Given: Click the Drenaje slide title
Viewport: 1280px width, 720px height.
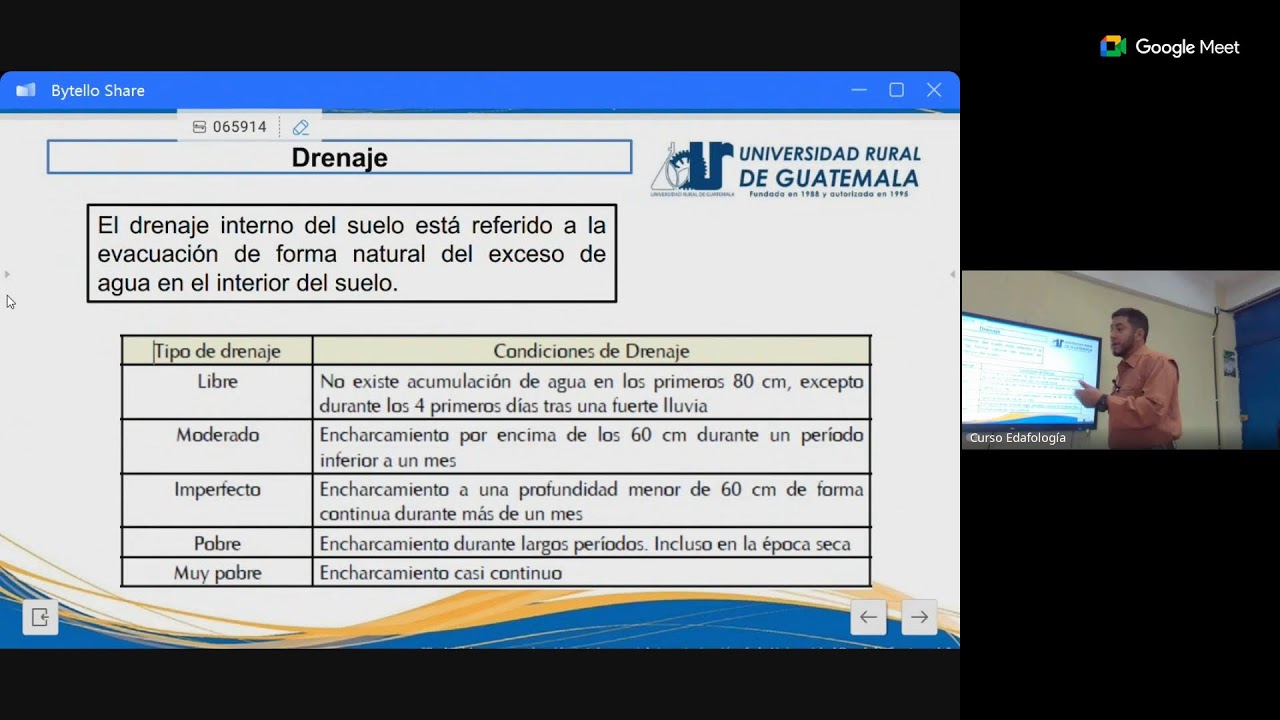Looking at the screenshot, I should pos(340,157).
